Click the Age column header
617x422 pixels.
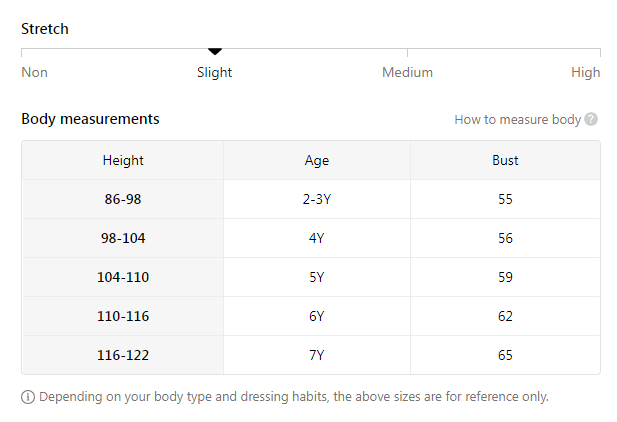pos(317,160)
